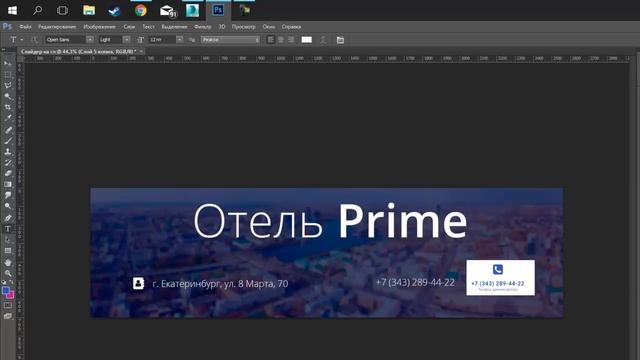Toggle Quick Mask mode

point(8,305)
